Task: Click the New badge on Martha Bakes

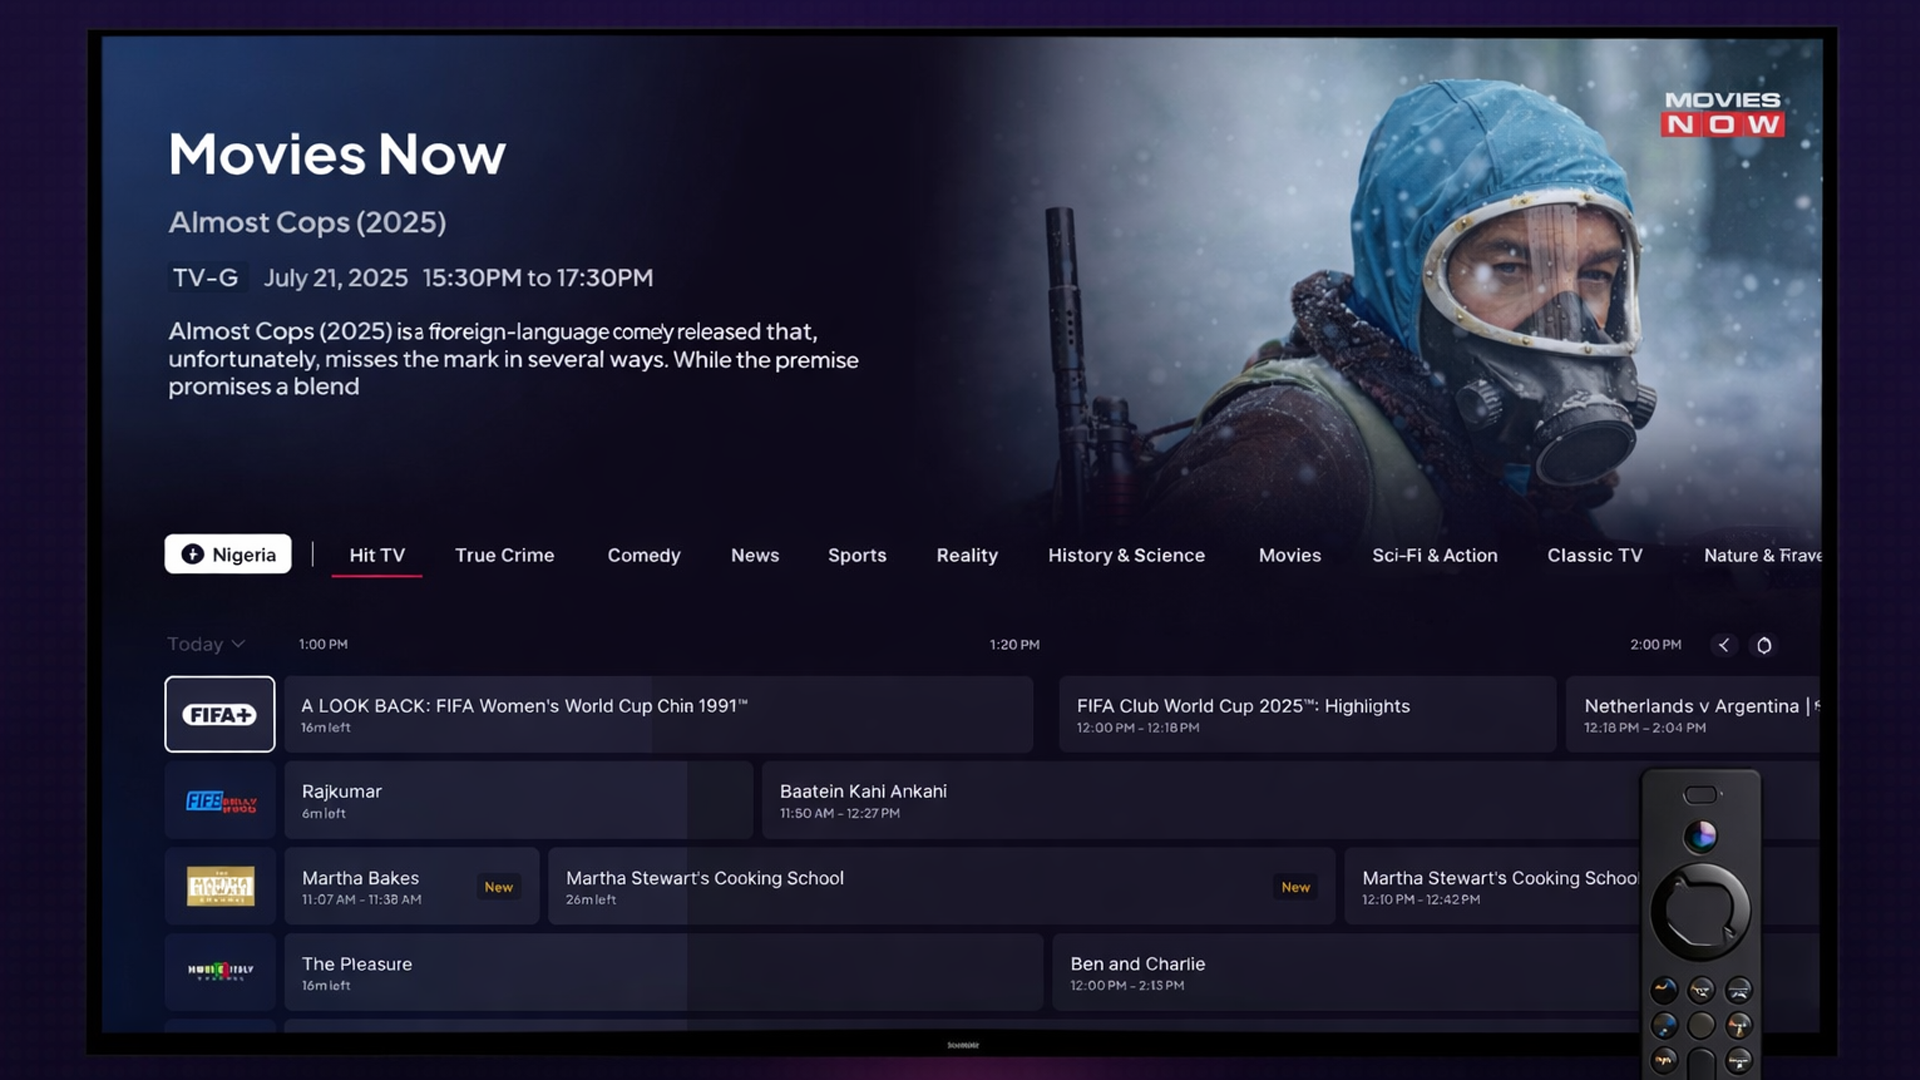Action: 498,887
